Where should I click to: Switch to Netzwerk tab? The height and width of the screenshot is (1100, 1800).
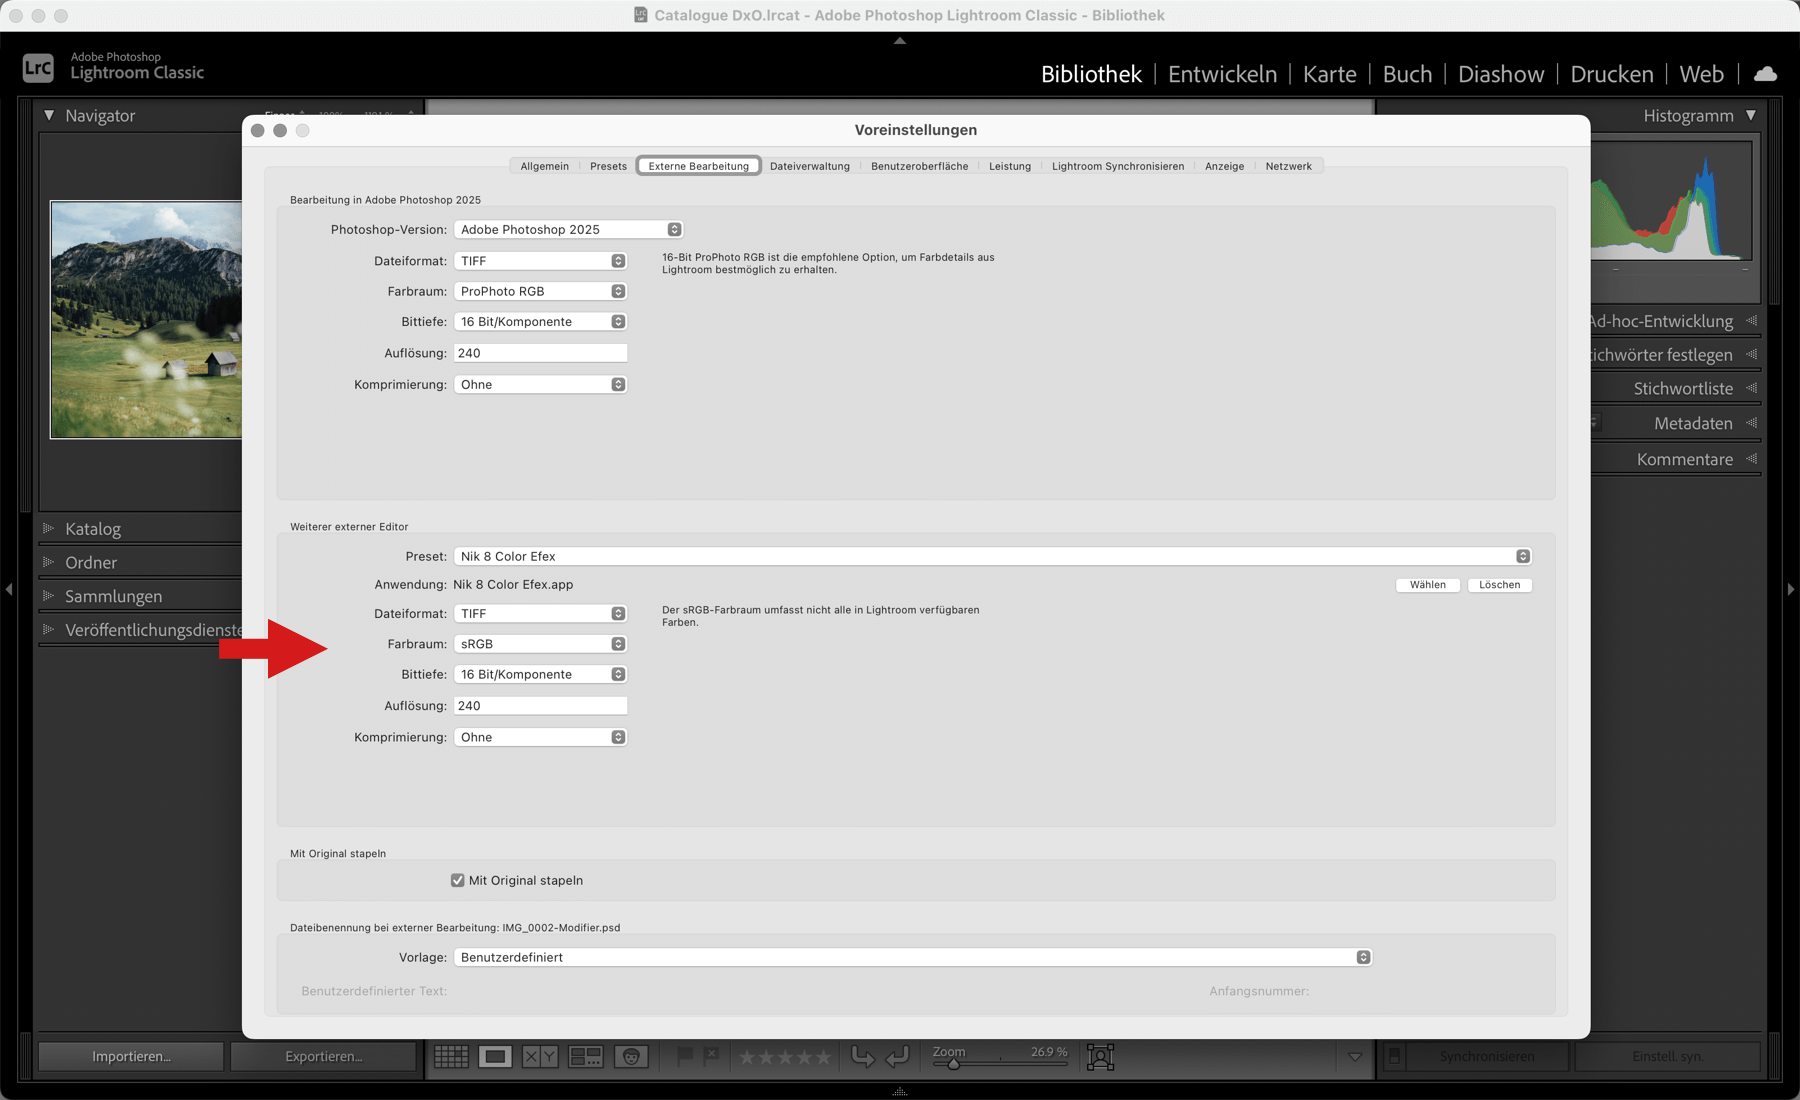pos(1288,166)
